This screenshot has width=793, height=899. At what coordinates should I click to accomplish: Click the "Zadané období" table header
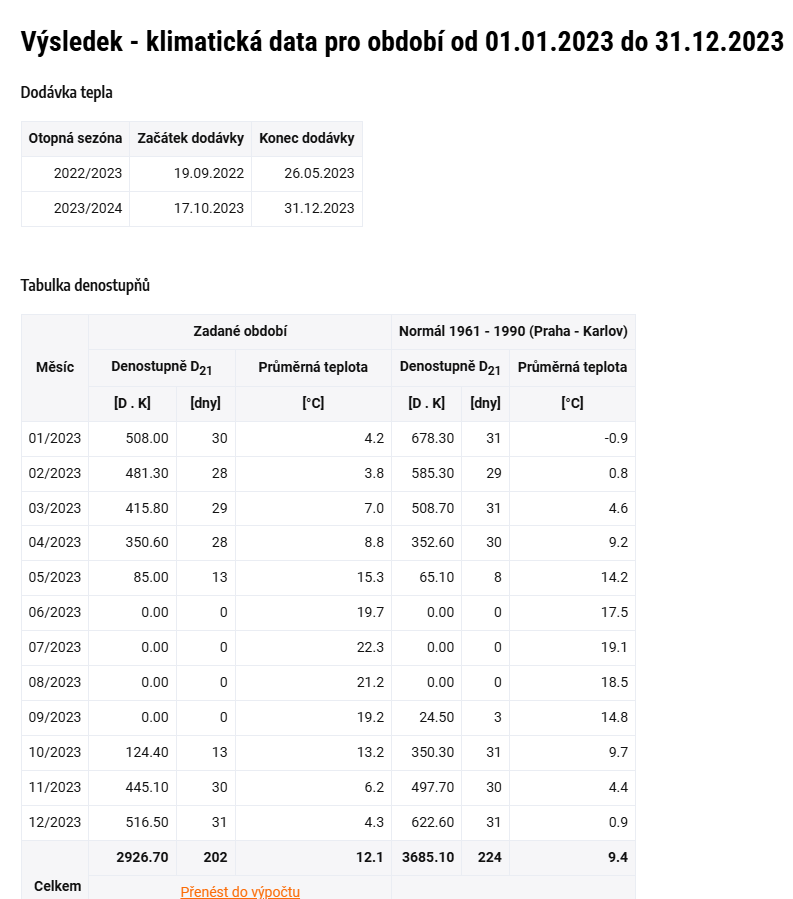[x=240, y=331]
